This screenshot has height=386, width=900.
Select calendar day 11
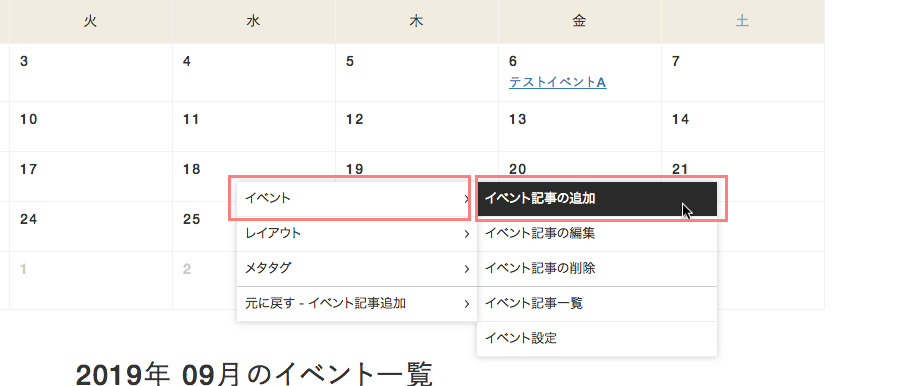point(191,119)
